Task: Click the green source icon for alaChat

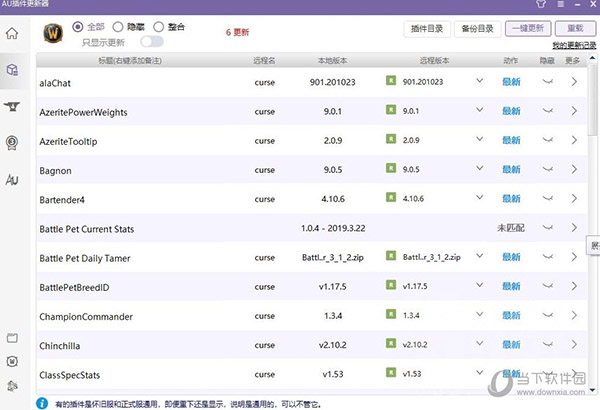Action: click(x=391, y=80)
